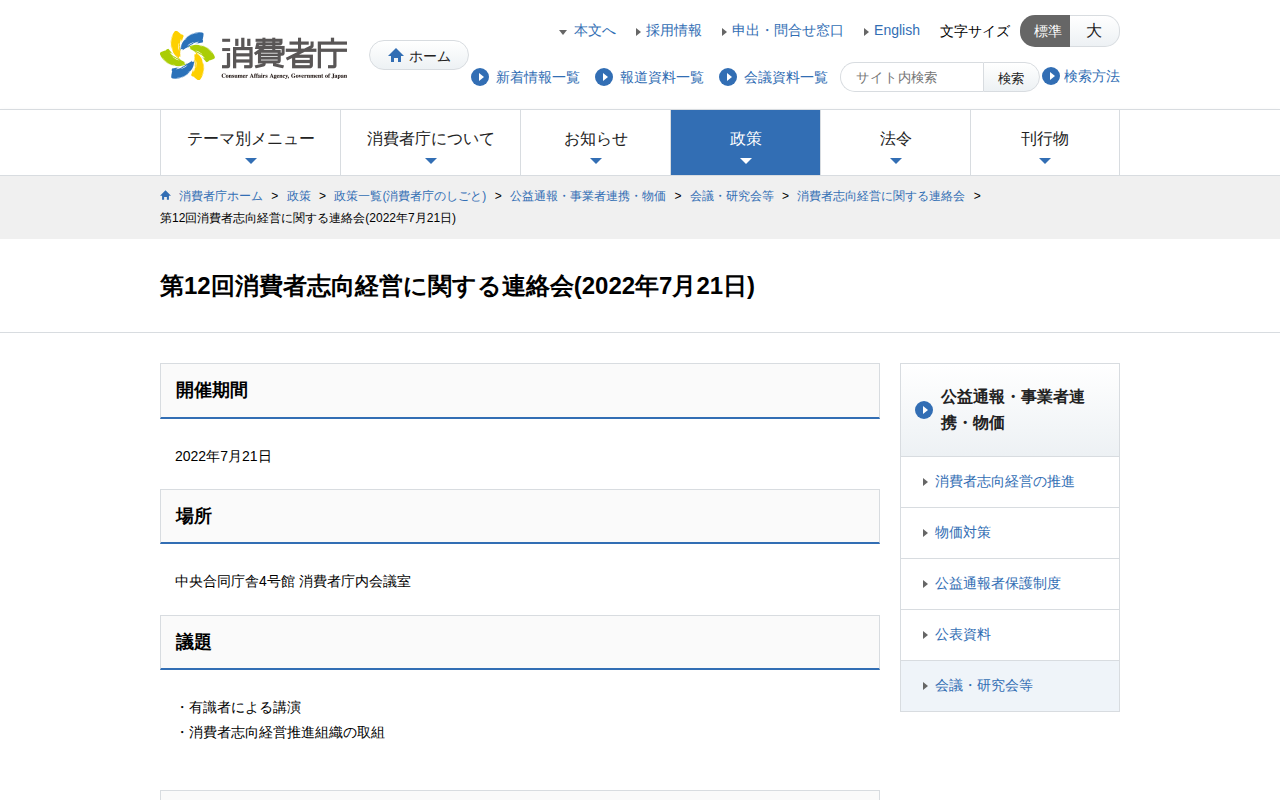The height and width of the screenshot is (800, 1280).
Task: Switch the text size to 大
Action: pyautogui.click(x=1094, y=31)
